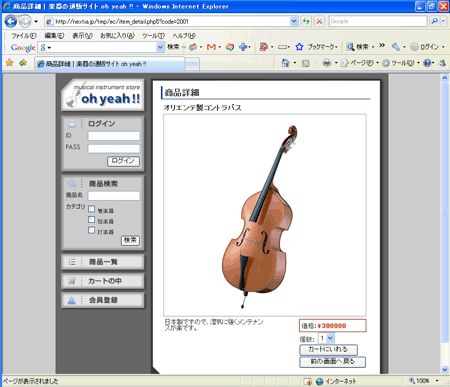450x387 pixels.
Task: Open ブックマーク bookmarks star in Google toolbar
Action: 299,47
